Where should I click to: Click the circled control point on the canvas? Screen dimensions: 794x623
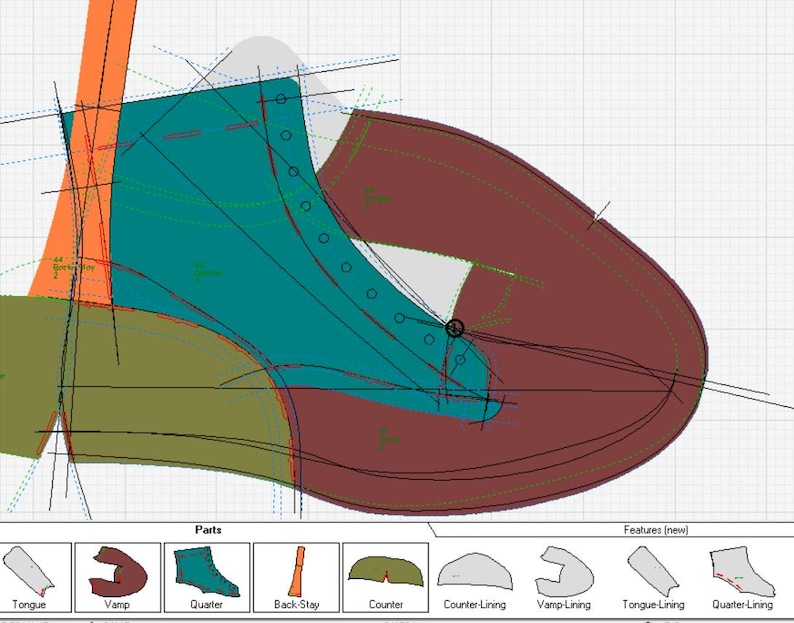point(455,328)
